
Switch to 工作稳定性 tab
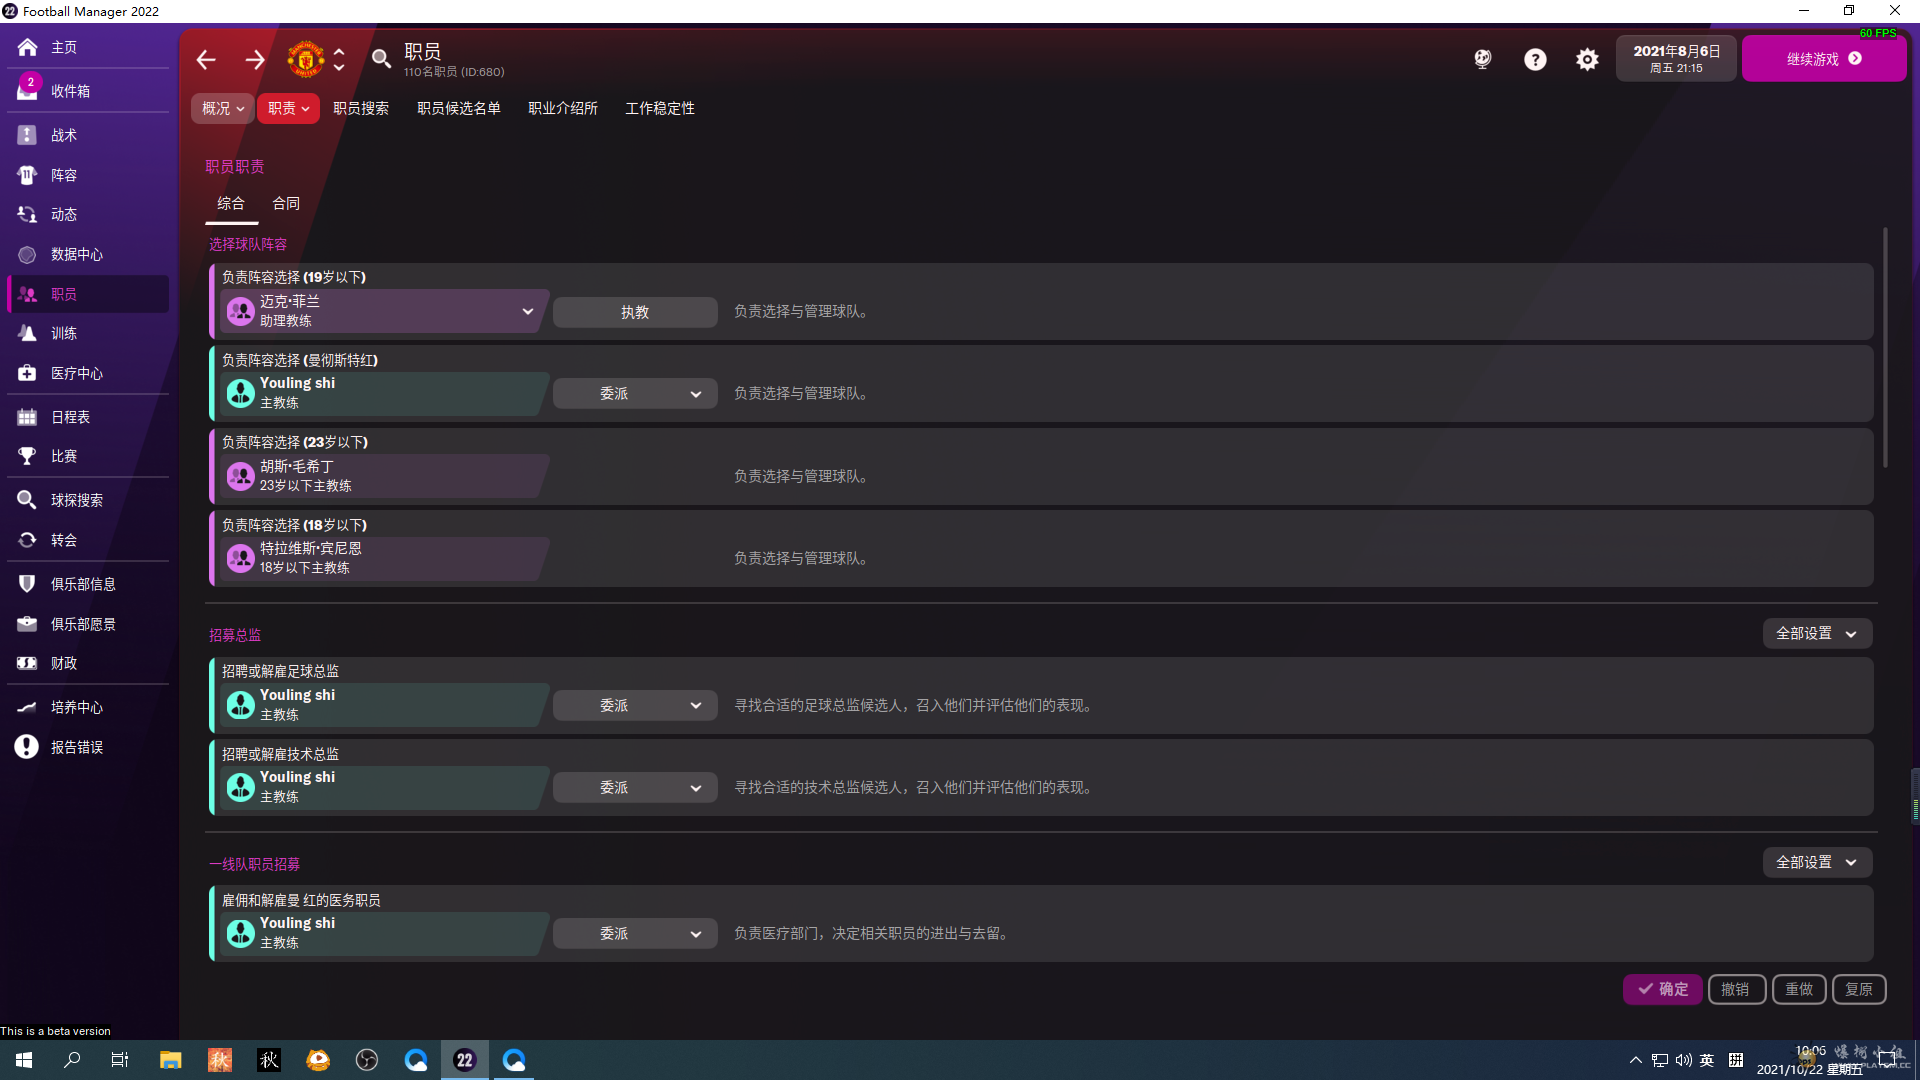tap(660, 108)
